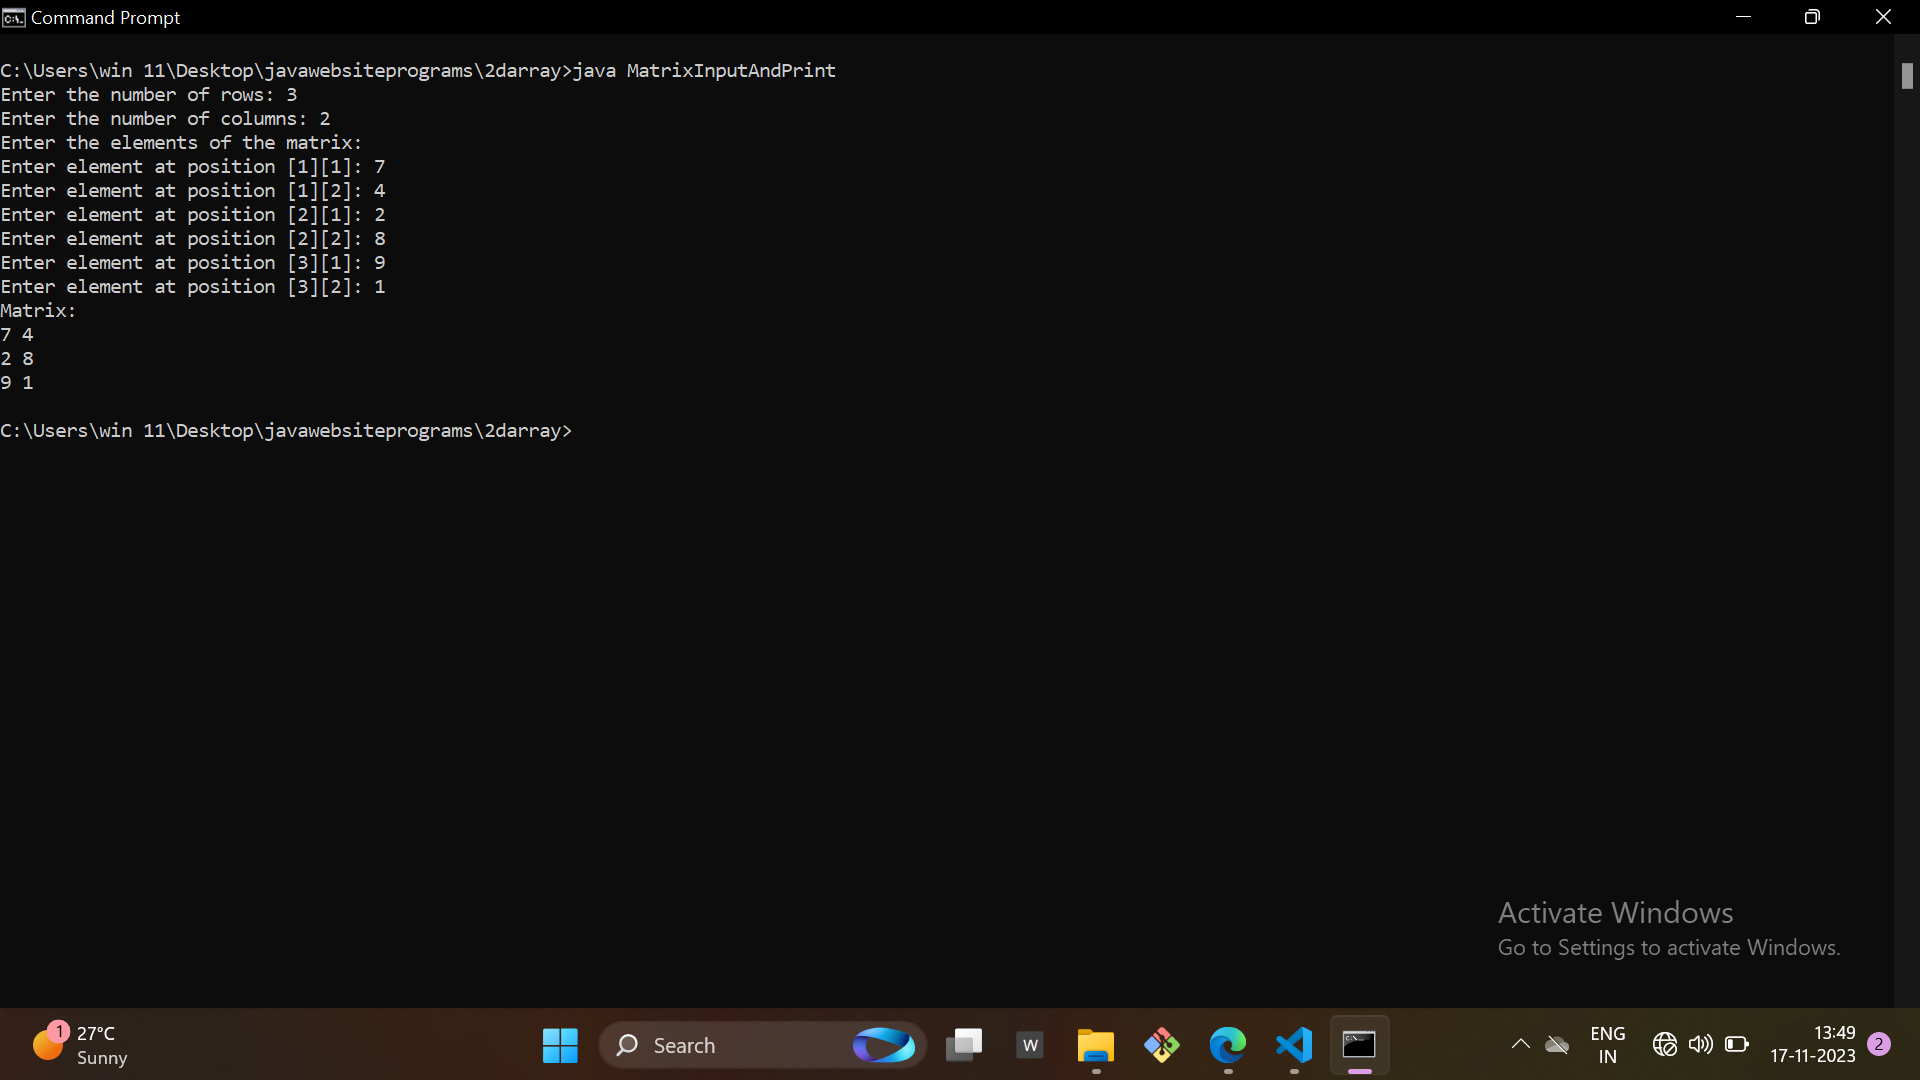Launch the Word app from taskbar
This screenshot has height=1080, width=1920.
coord(1030,1045)
